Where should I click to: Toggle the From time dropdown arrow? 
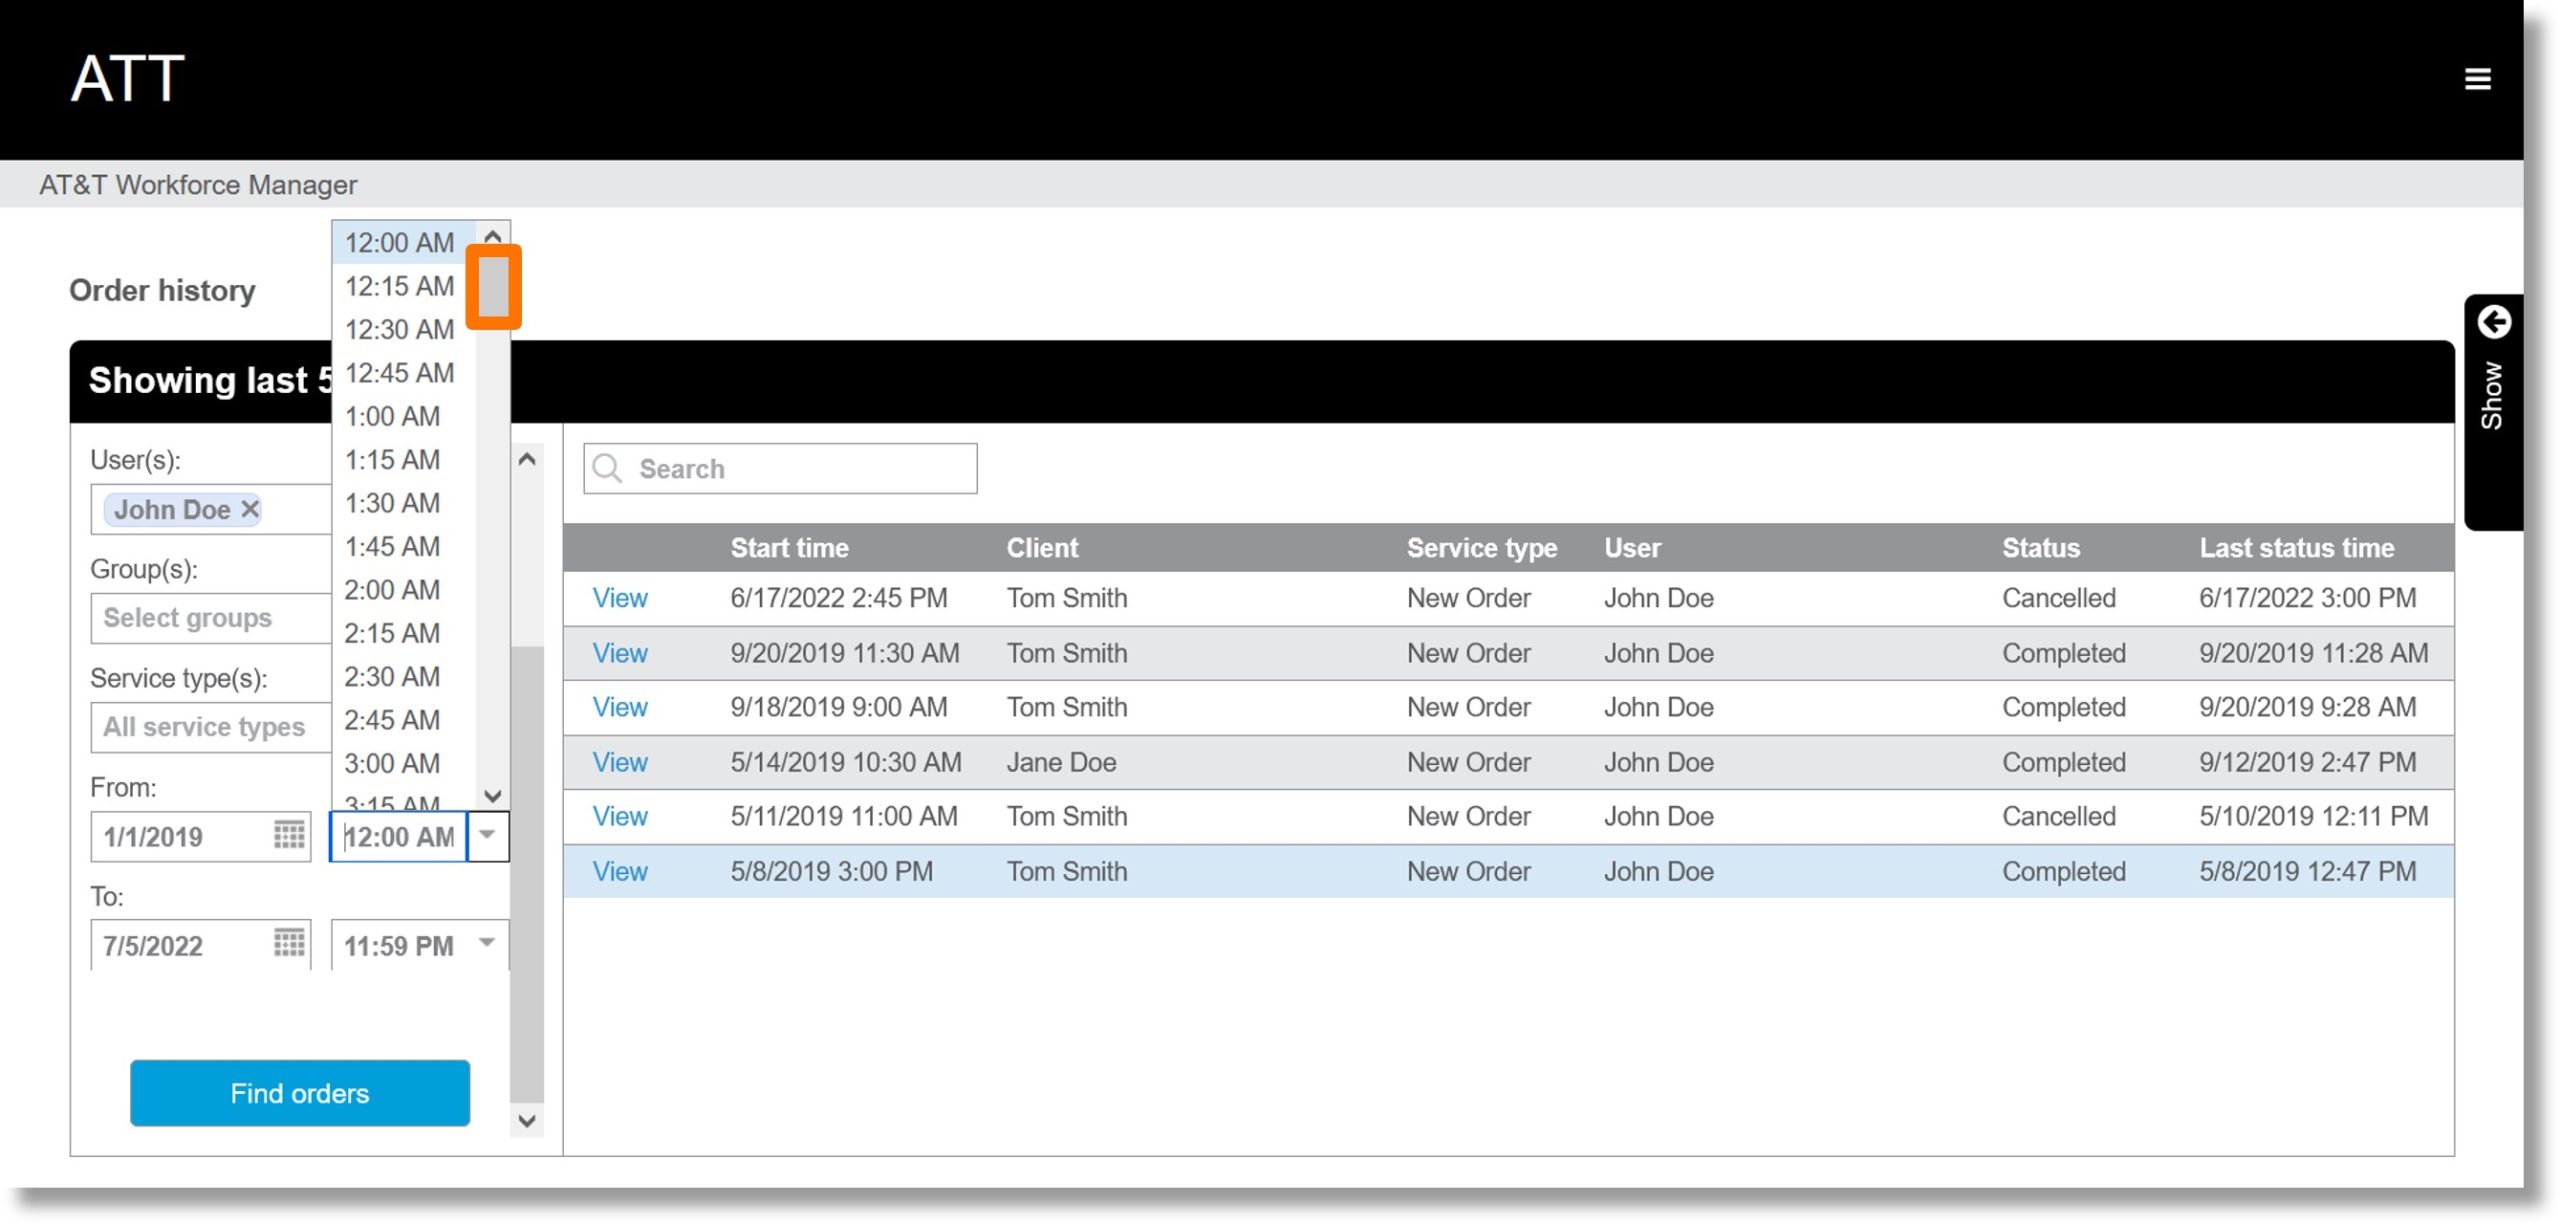tap(487, 835)
